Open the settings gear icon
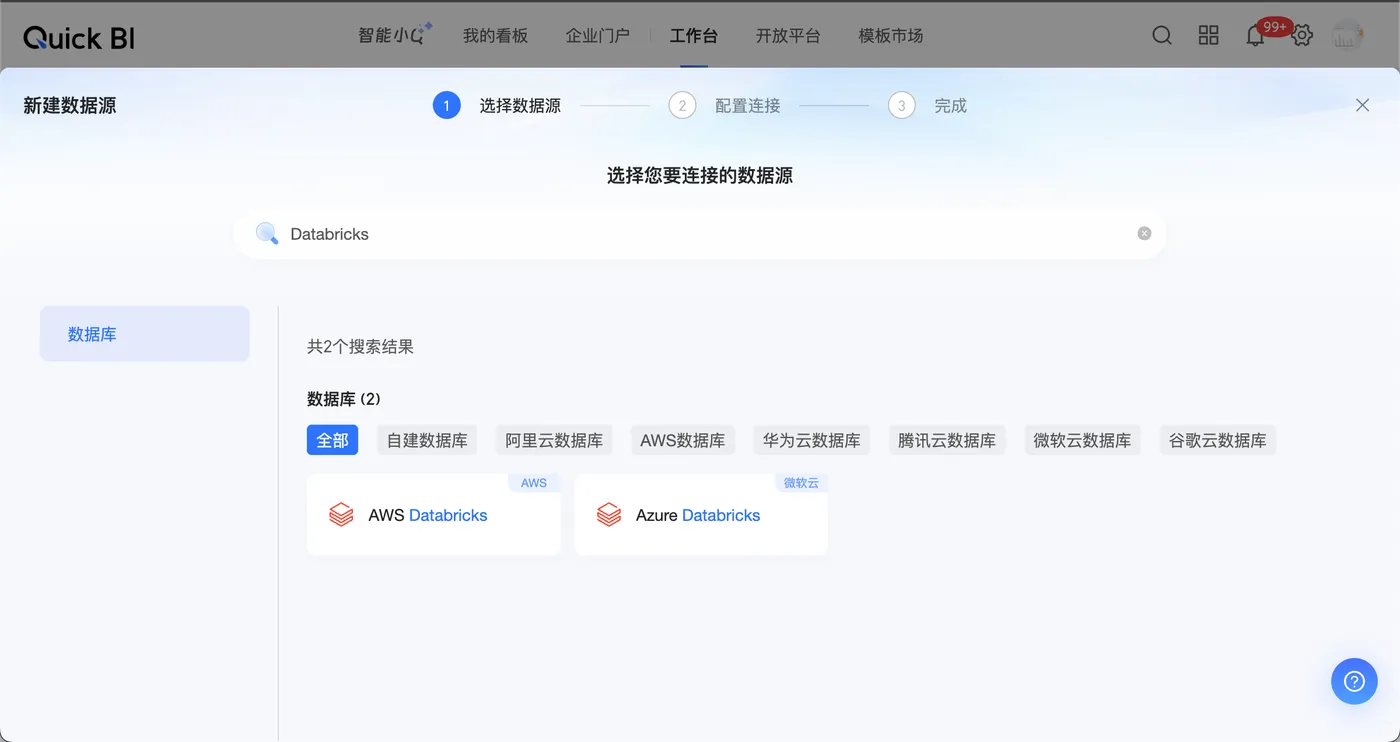Screen dimensions: 1400x742 pos(1302,36)
